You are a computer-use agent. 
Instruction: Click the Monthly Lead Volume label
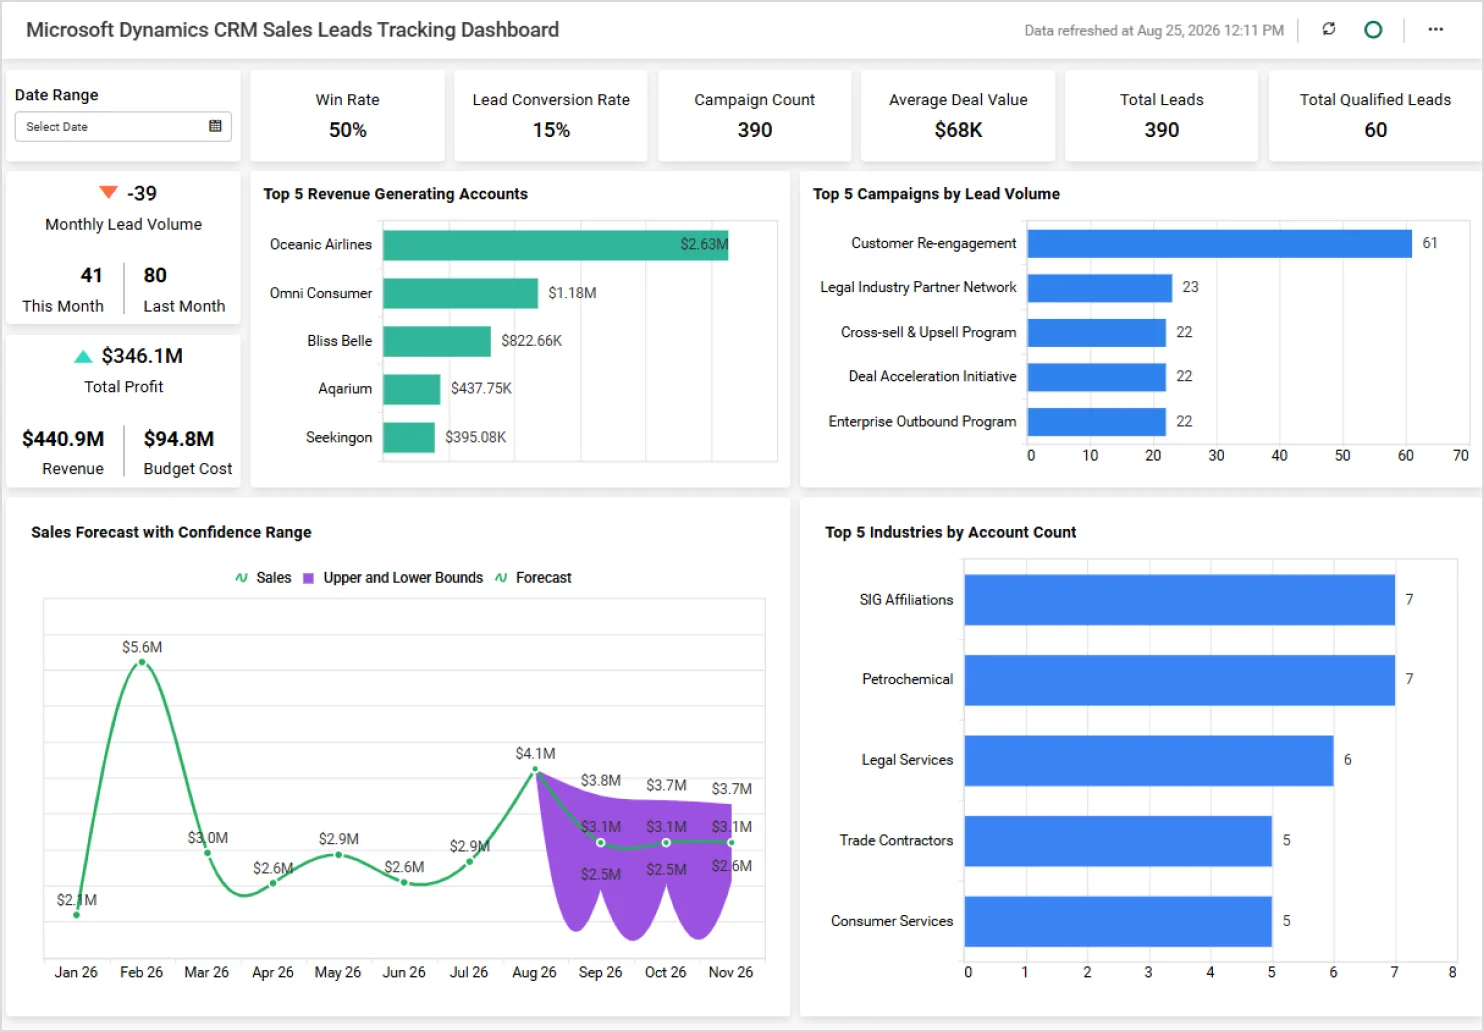[x=123, y=225]
